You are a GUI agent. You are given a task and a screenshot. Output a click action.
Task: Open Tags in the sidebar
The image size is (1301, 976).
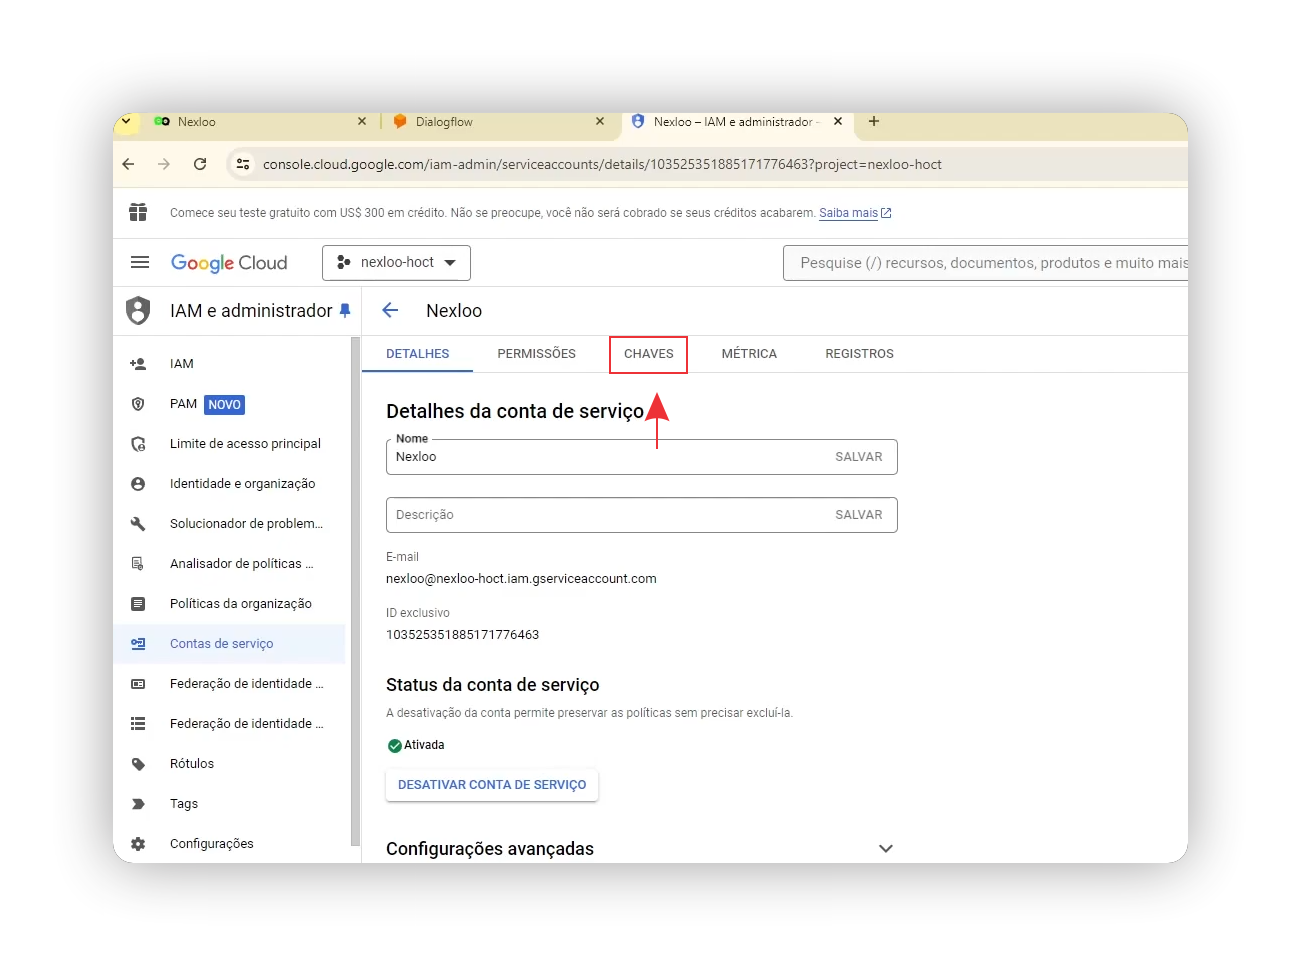[184, 804]
